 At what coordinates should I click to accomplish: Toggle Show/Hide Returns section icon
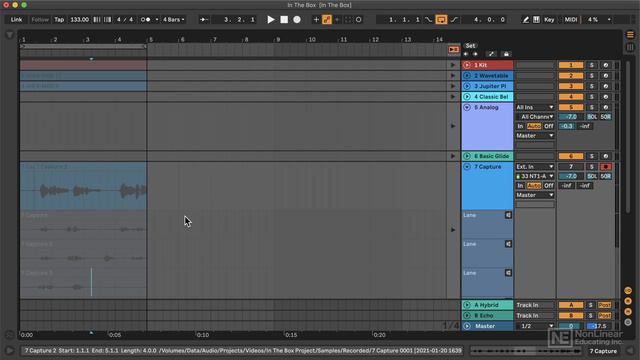point(628,301)
